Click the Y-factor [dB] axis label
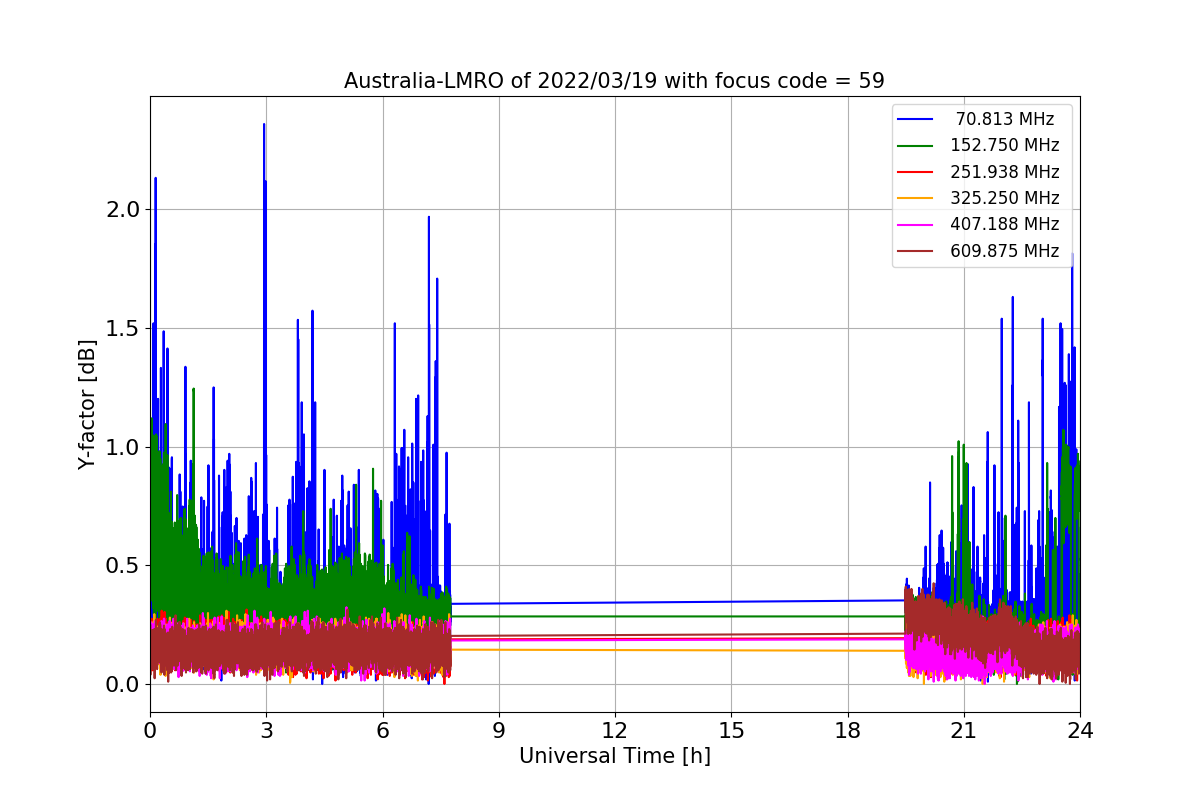Screen dimensions: 1200x800 [88, 404]
